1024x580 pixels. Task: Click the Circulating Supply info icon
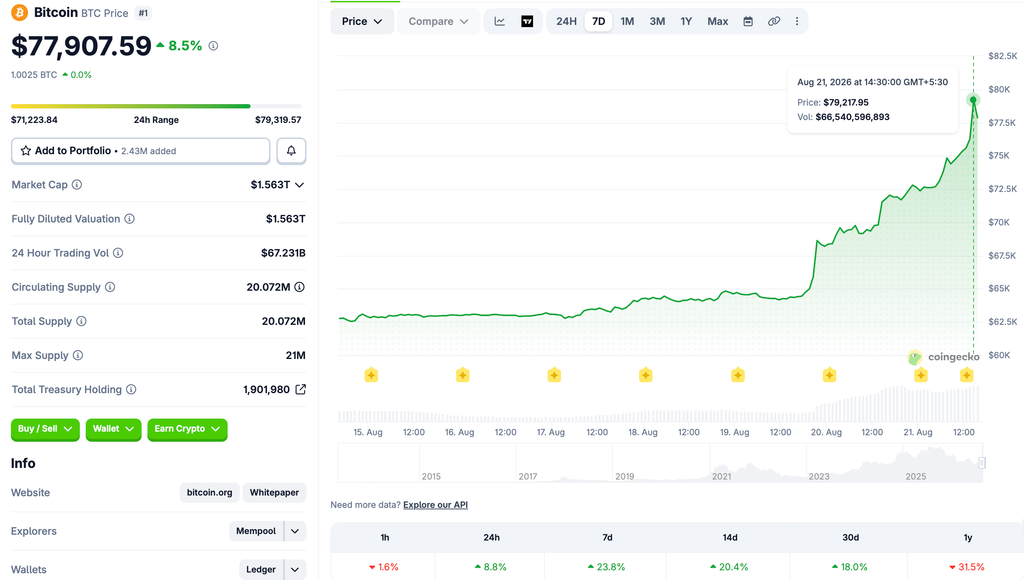(x=110, y=287)
